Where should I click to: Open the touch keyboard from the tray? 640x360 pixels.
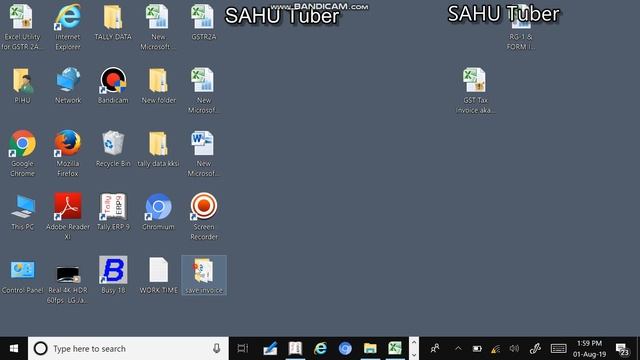tap(558, 349)
